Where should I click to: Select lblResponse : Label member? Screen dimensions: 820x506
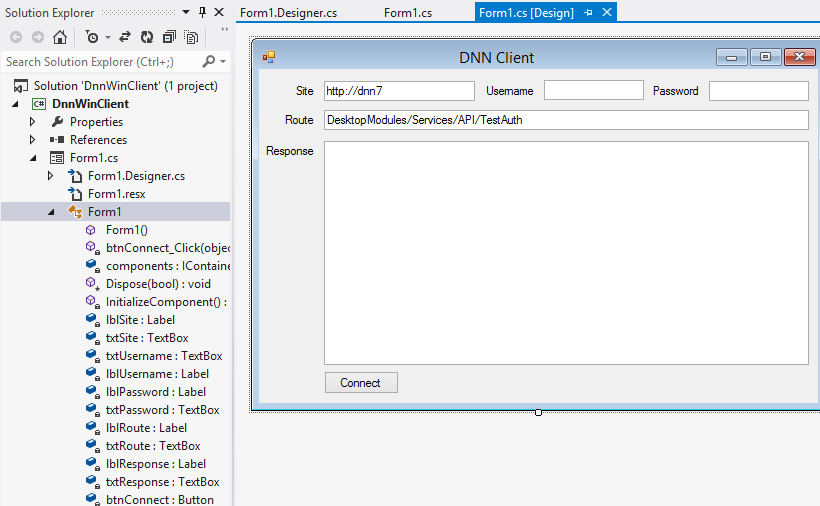156,464
